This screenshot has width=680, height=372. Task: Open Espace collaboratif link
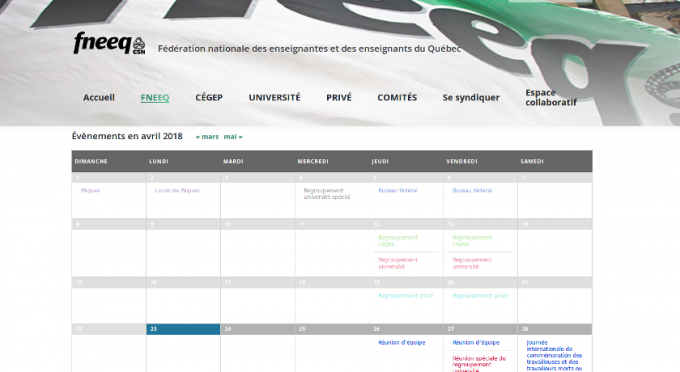(x=551, y=98)
